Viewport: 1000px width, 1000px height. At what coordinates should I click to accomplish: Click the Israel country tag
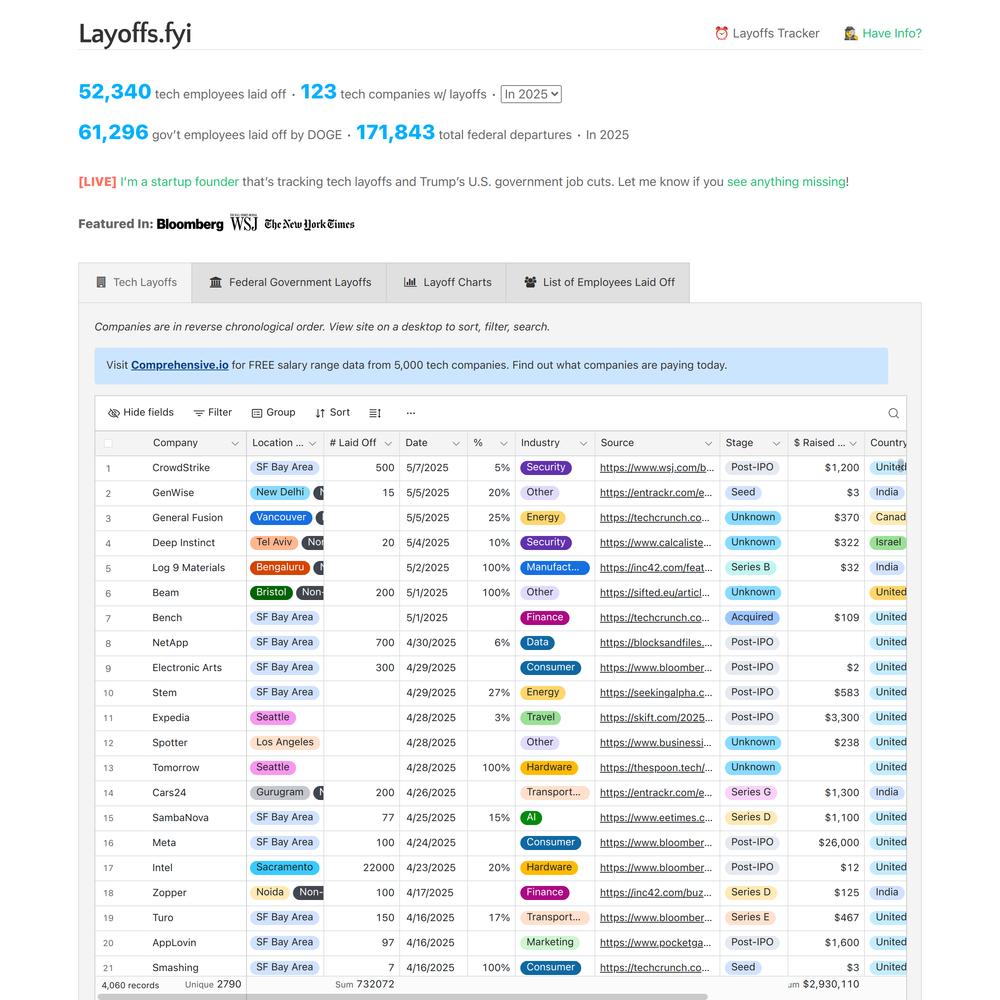point(888,542)
